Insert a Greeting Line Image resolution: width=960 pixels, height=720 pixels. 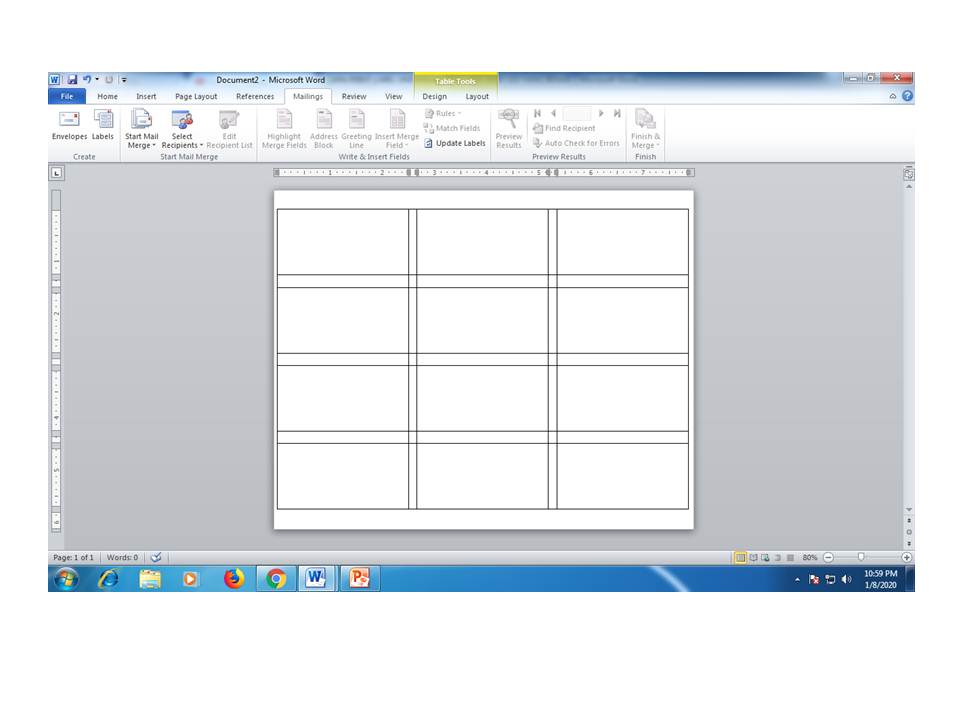(356, 129)
